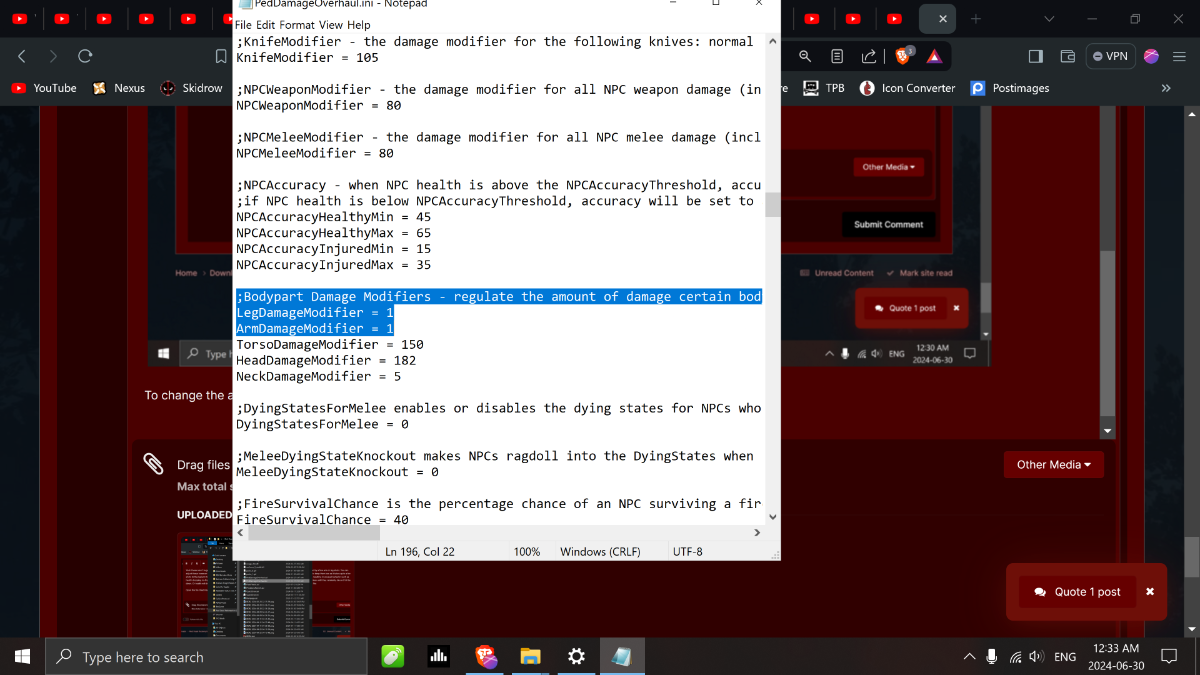The height and width of the screenshot is (675, 1200).
Task: Expand the lower Other Media dropdown
Action: pyautogui.click(x=1053, y=464)
